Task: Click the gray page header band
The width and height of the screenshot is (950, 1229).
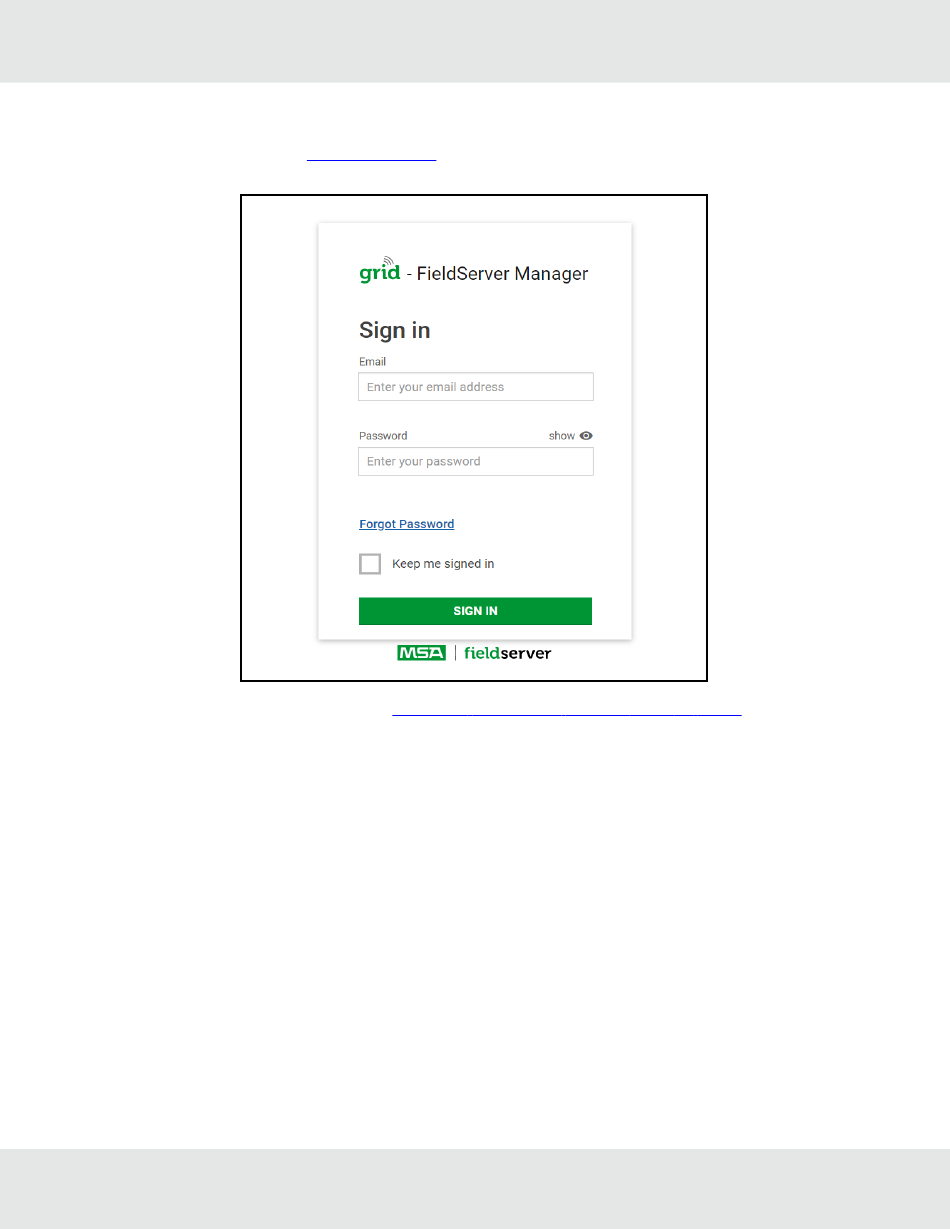Action: (475, 41)
